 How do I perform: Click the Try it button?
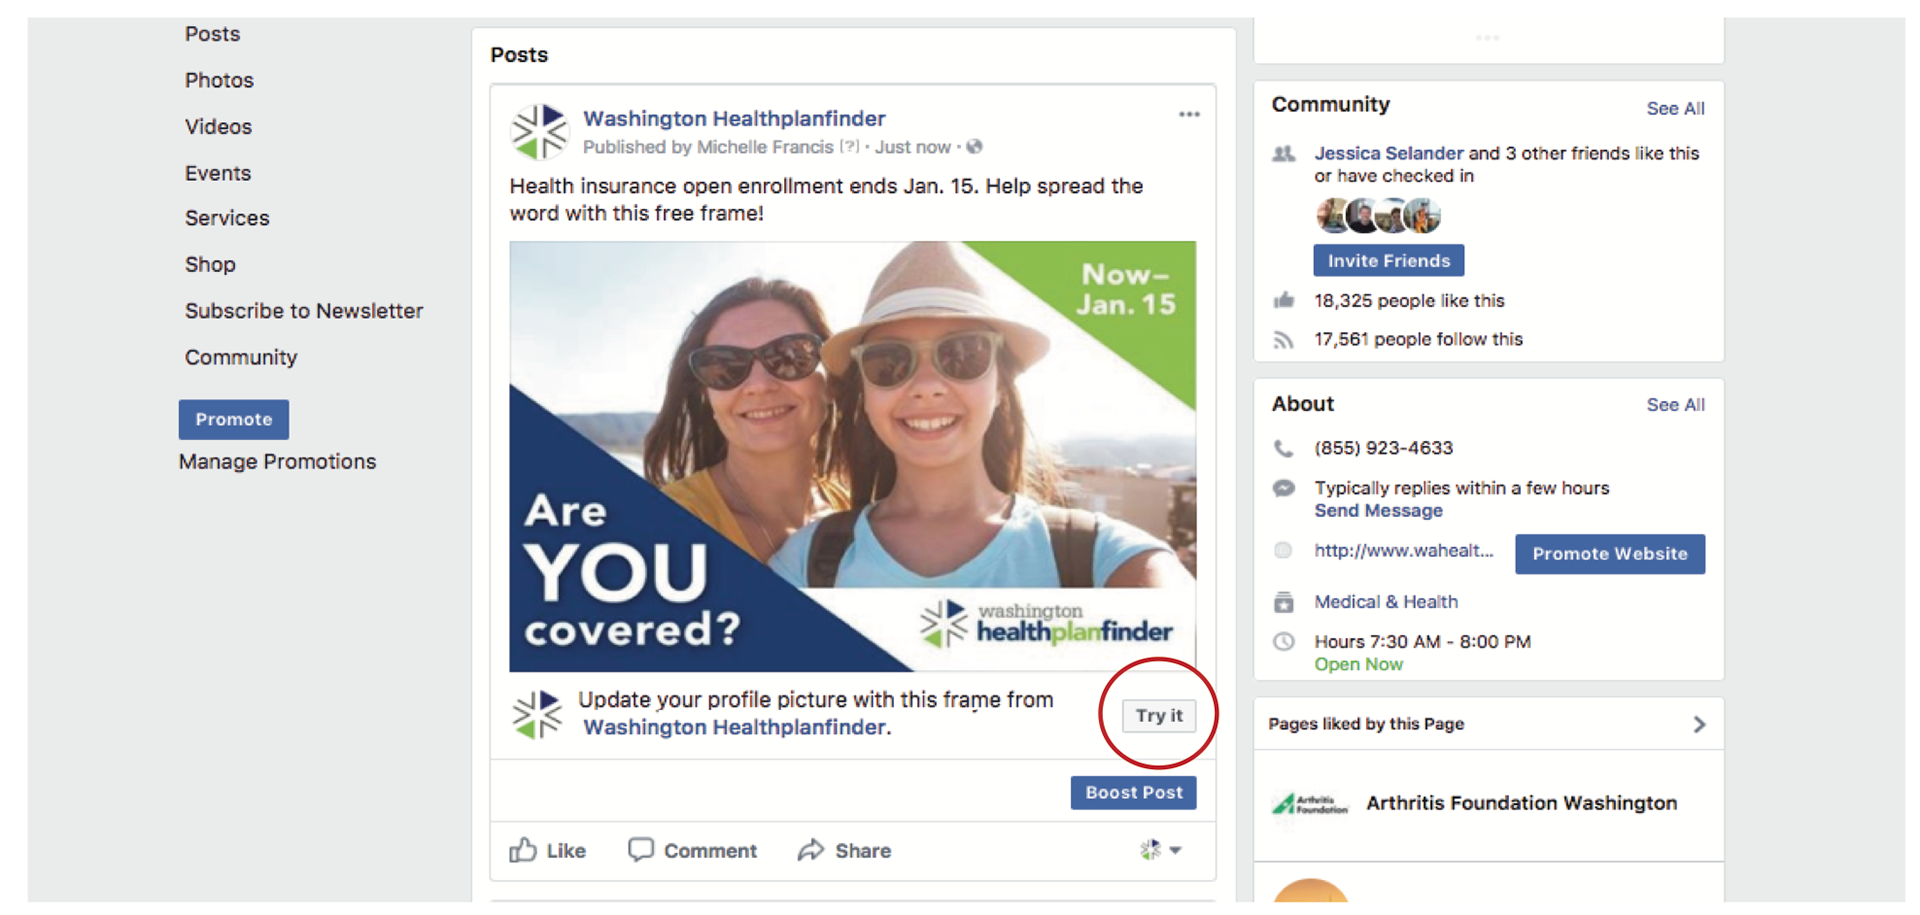point(1159,716)
